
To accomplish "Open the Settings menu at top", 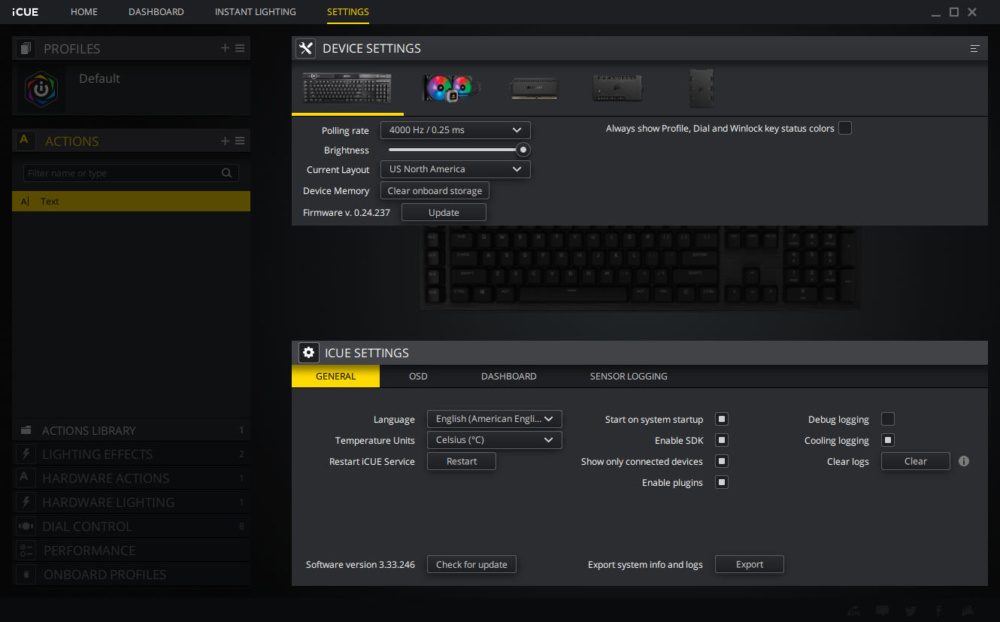I will pos(348,11).
